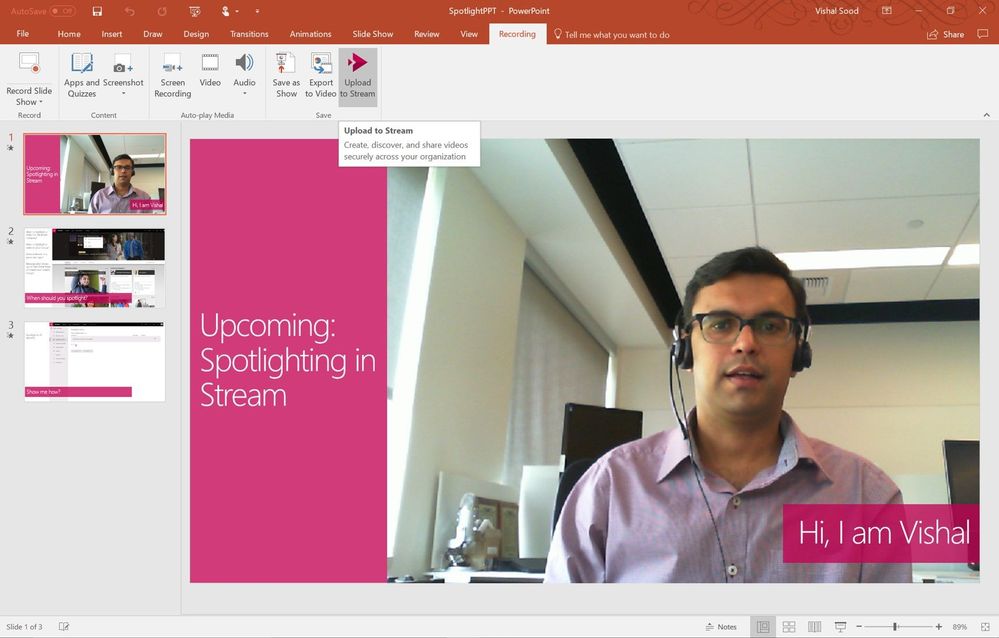Zoom in with the plus button

939,627
